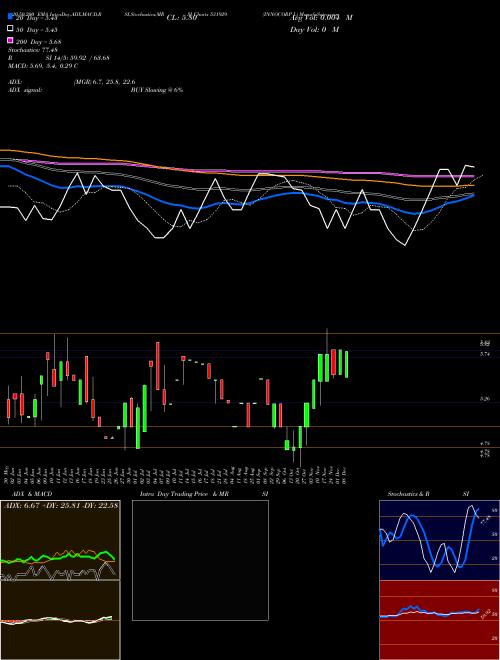Click the "CL: 5.80" closing price
The image size is (500, 660).
pos(182,18)
